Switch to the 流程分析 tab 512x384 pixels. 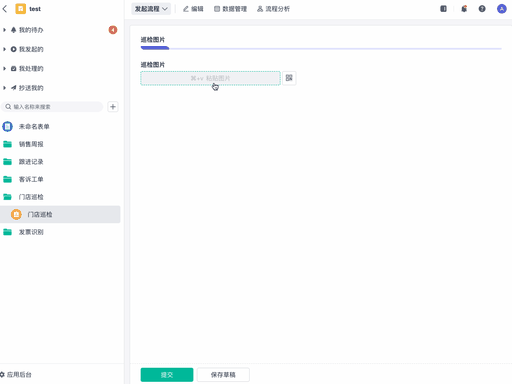pos(273,9)
